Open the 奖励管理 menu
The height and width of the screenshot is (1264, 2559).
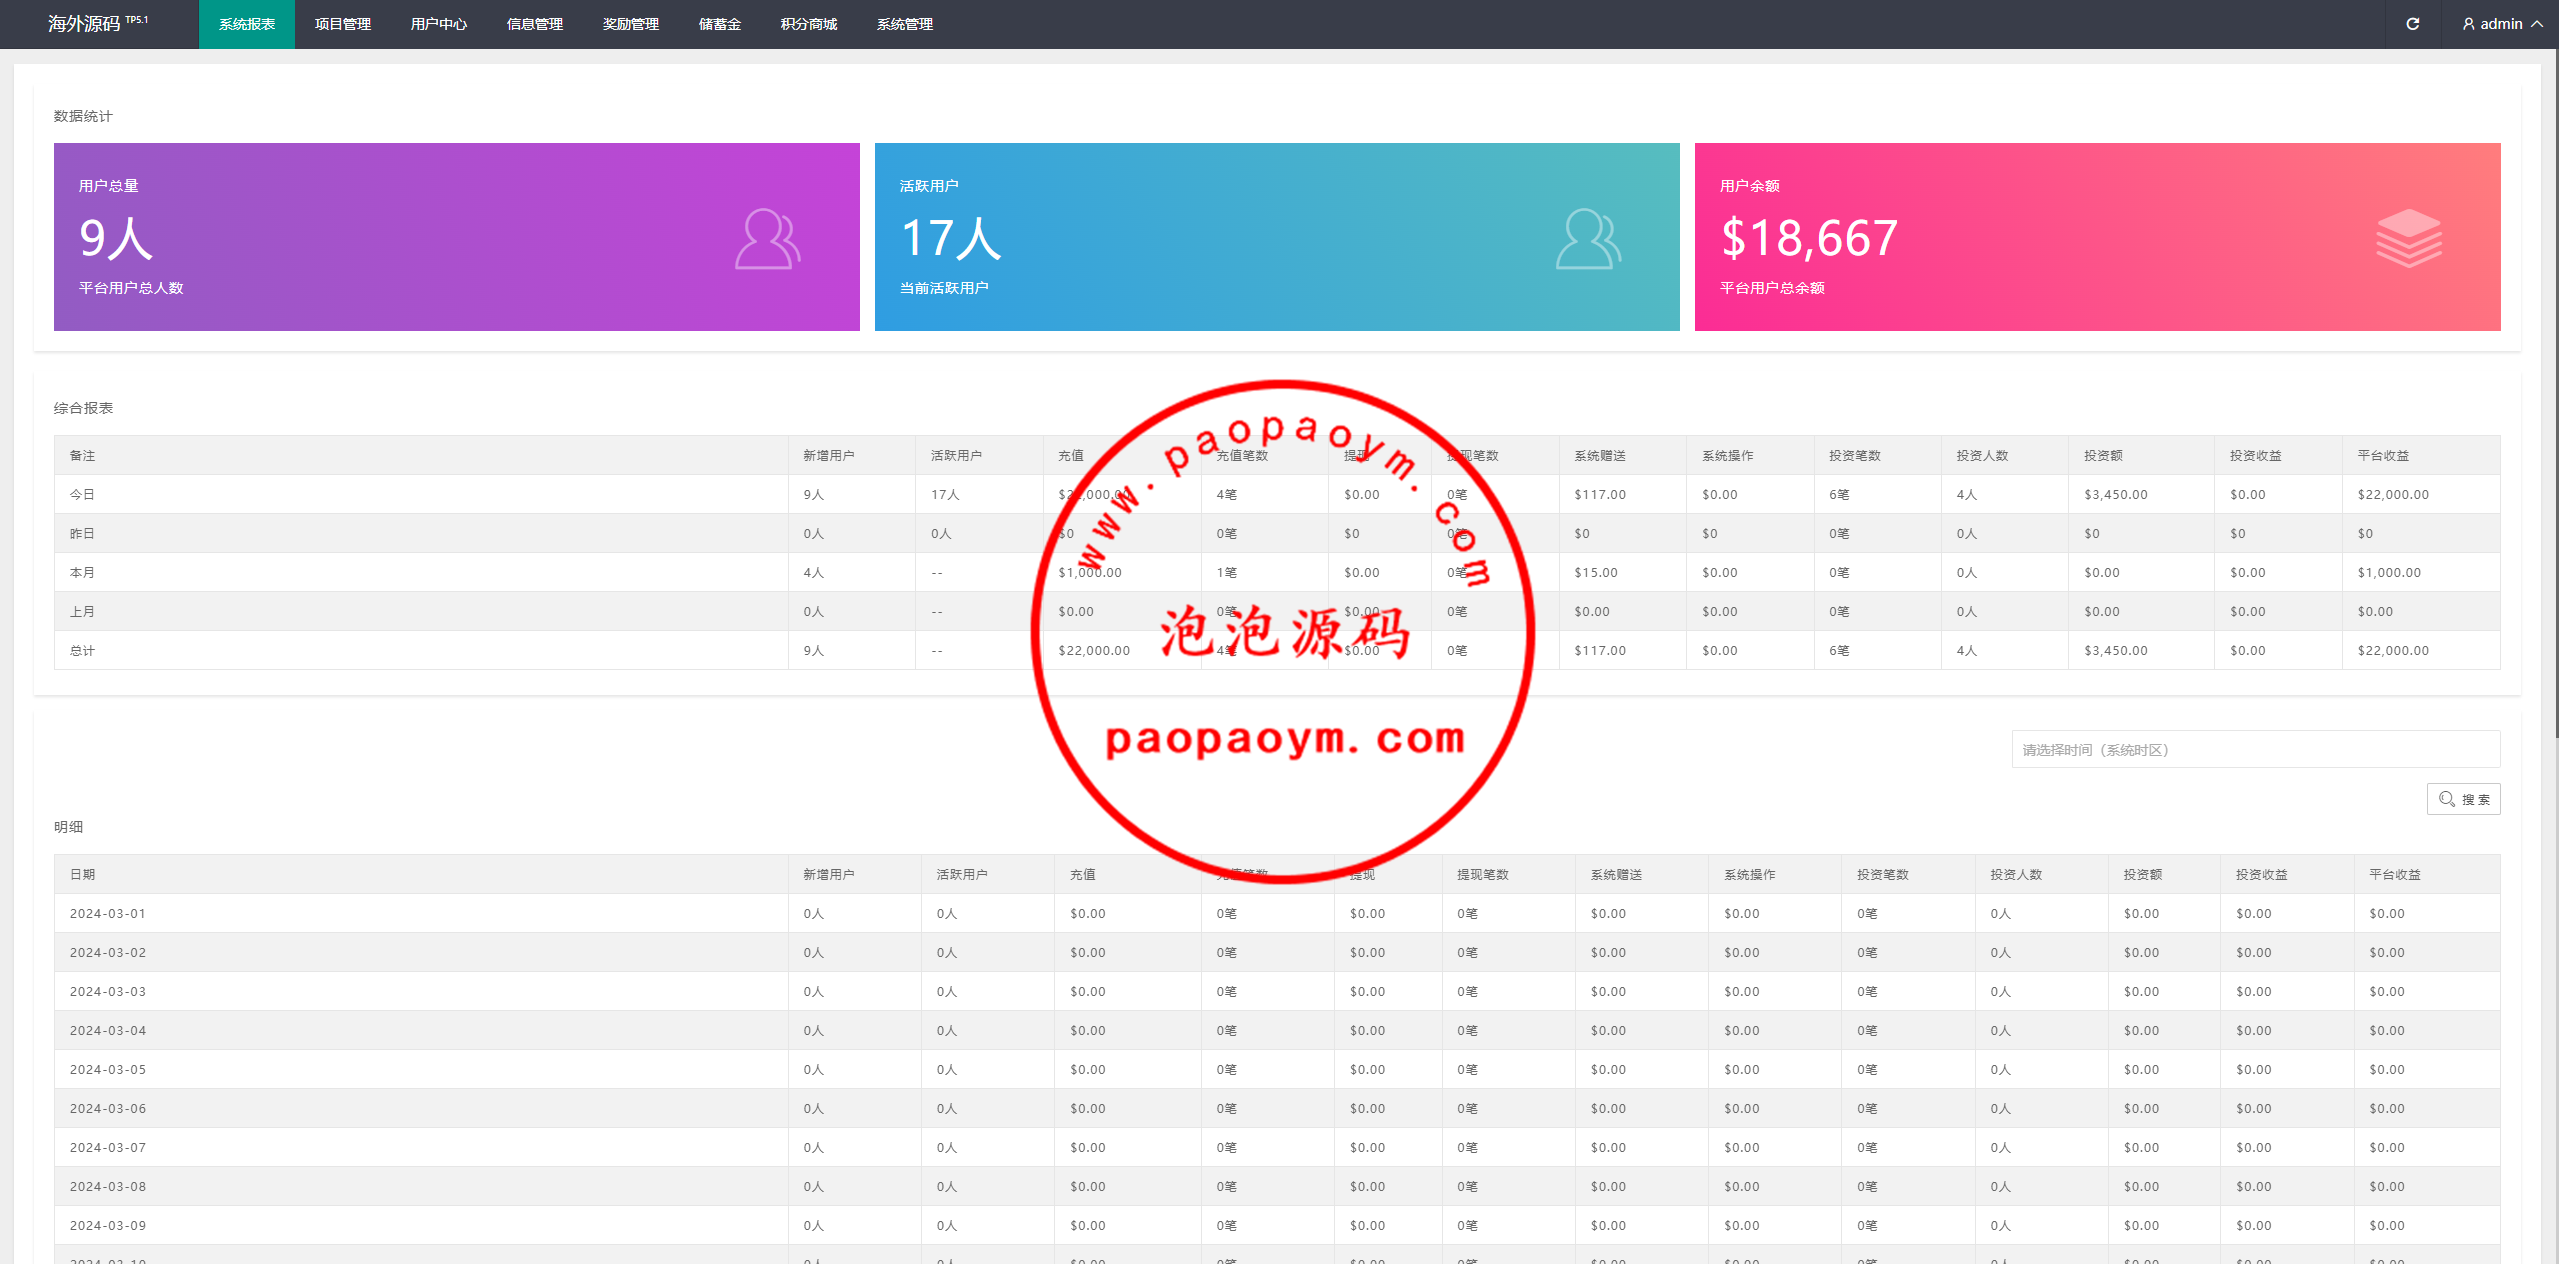click(x=631, y=24)
